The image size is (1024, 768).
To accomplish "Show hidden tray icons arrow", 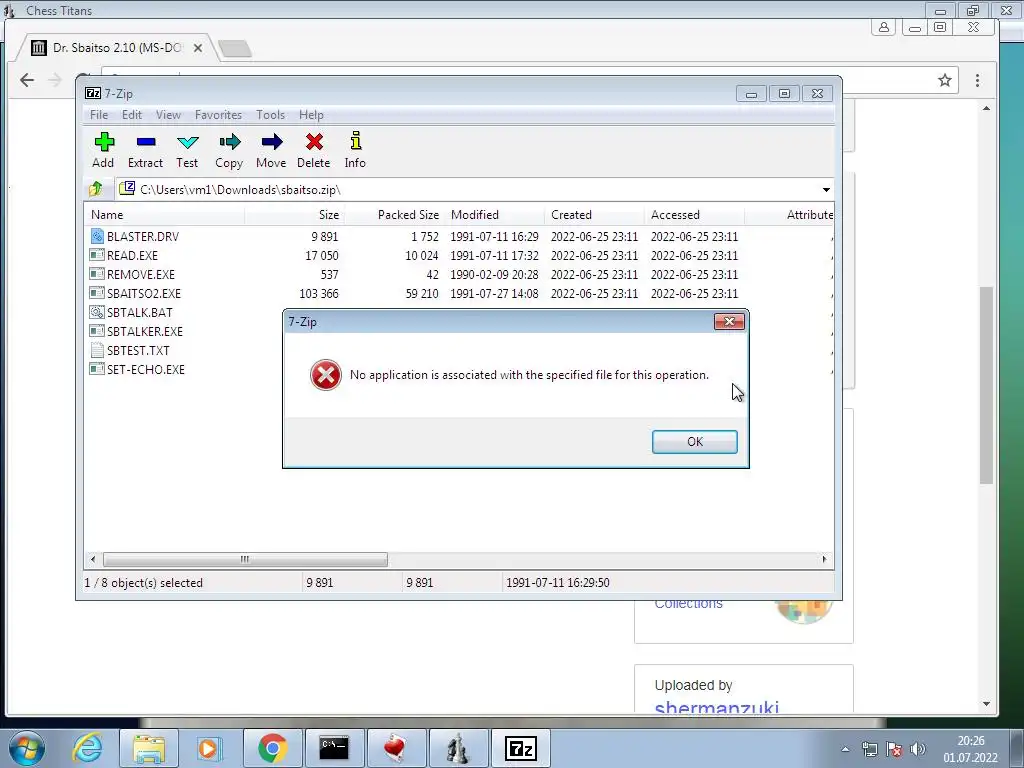I will click(845, 749).
